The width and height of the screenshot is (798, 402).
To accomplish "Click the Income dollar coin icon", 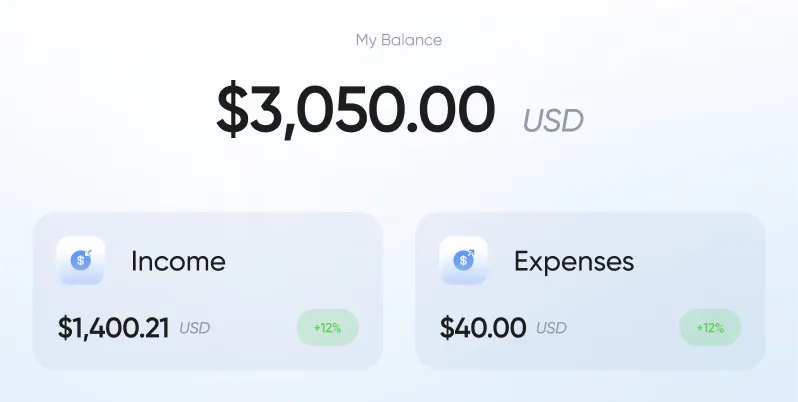I will click(80, 262).
